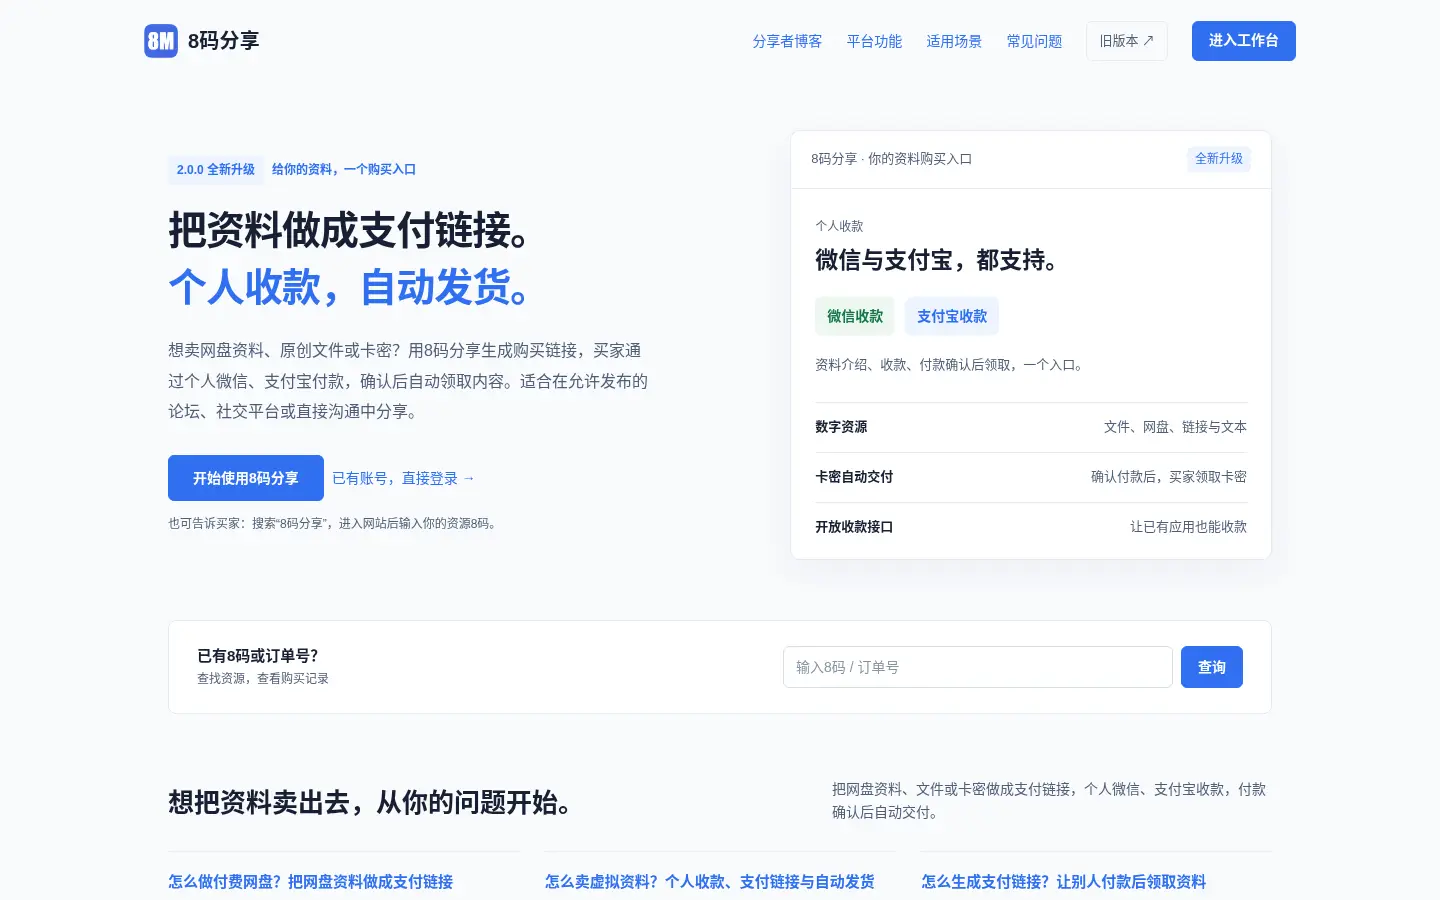The width and height of the screenshot is (1440, 900).
Task: Click the text 让已有应用也能收款
Action: pos(1188,527)
